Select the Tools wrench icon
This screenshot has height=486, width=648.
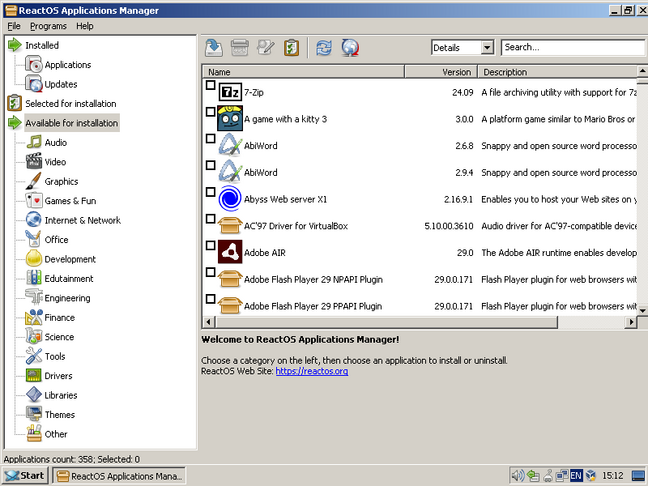tap(34, 356)
